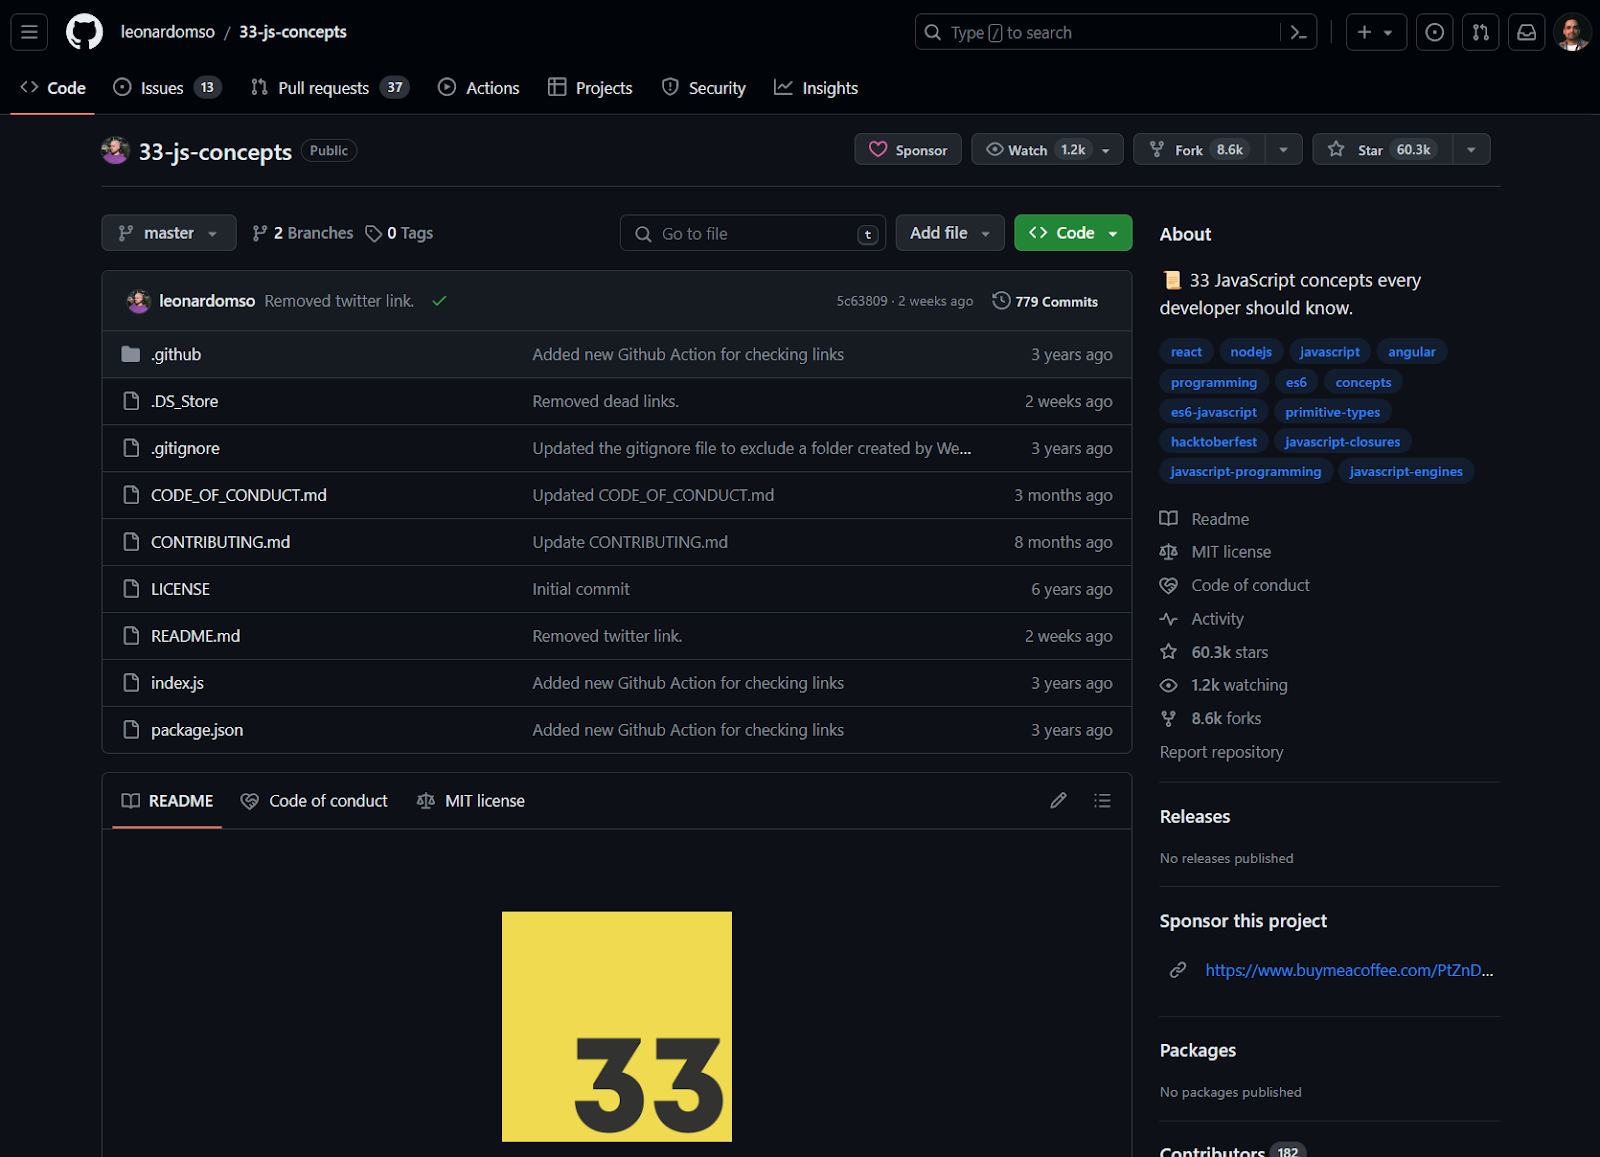The image size is (1600, 1157).
Task: Click the Readme book icon in About
Action: [1169, 518]
